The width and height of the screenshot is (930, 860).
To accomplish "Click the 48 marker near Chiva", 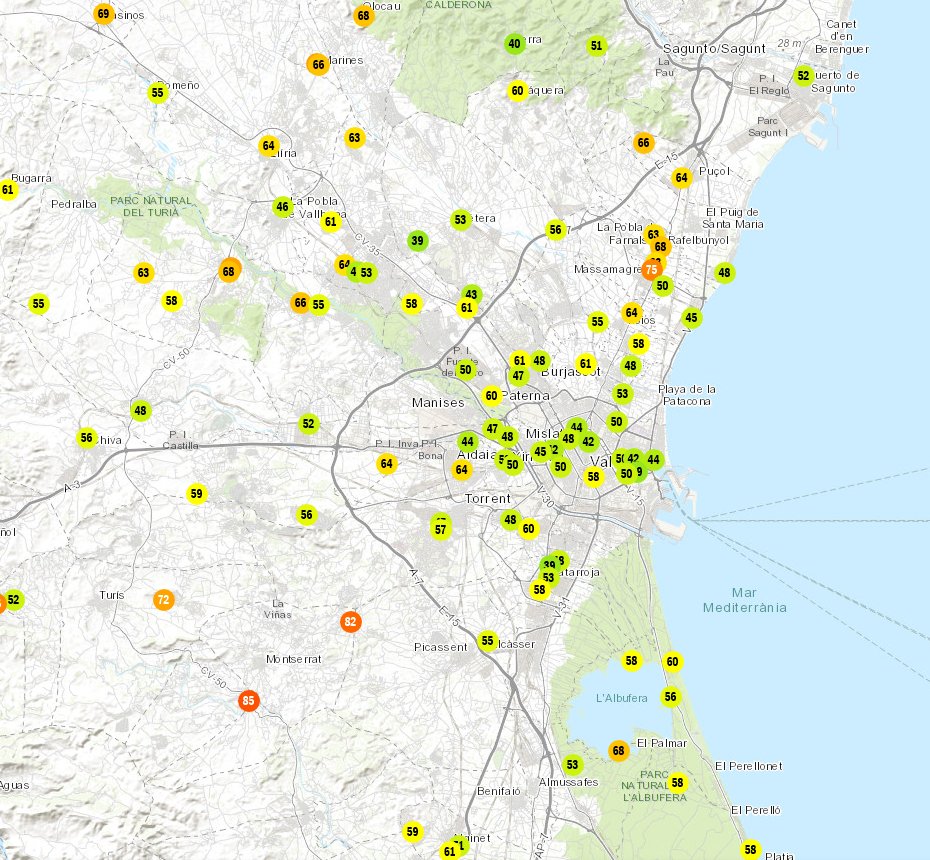I will [x=141, y=410].
